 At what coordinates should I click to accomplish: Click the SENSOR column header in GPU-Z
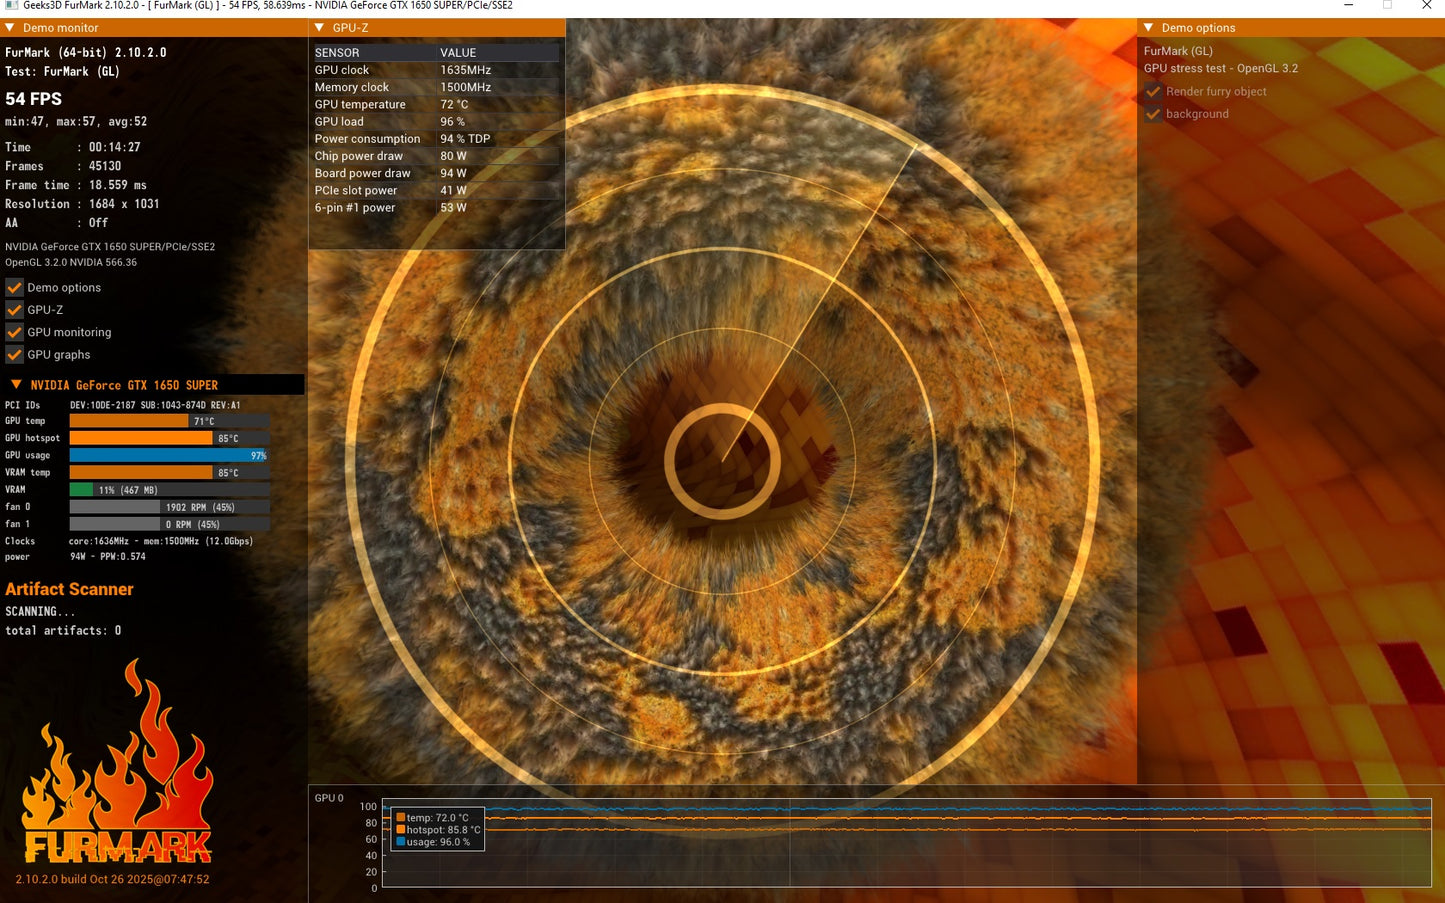click(337, 53)
